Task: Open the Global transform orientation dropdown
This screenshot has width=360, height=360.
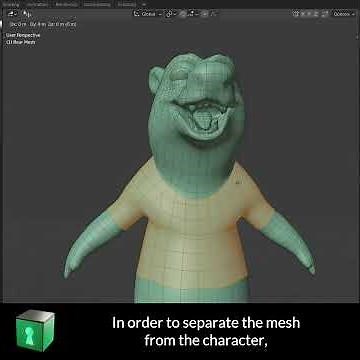Action: 148,14
